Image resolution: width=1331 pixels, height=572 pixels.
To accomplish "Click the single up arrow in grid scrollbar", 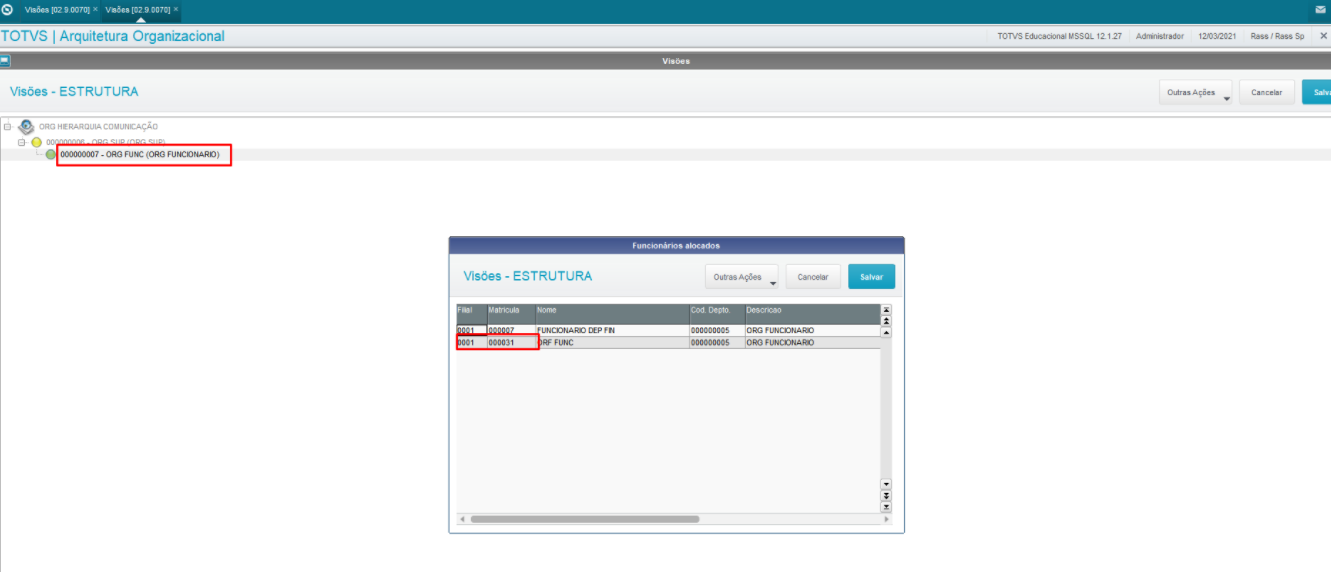I will (x=886, y=332).
